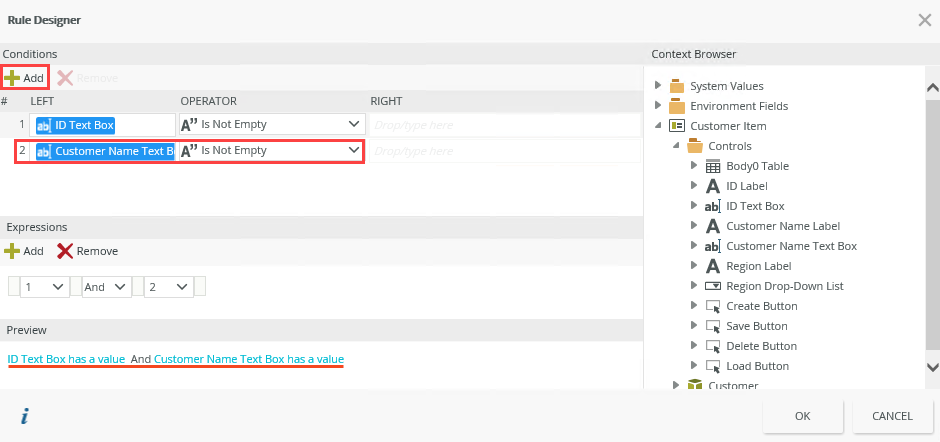Click the Customer Item view icon

(x=677, y=126)
